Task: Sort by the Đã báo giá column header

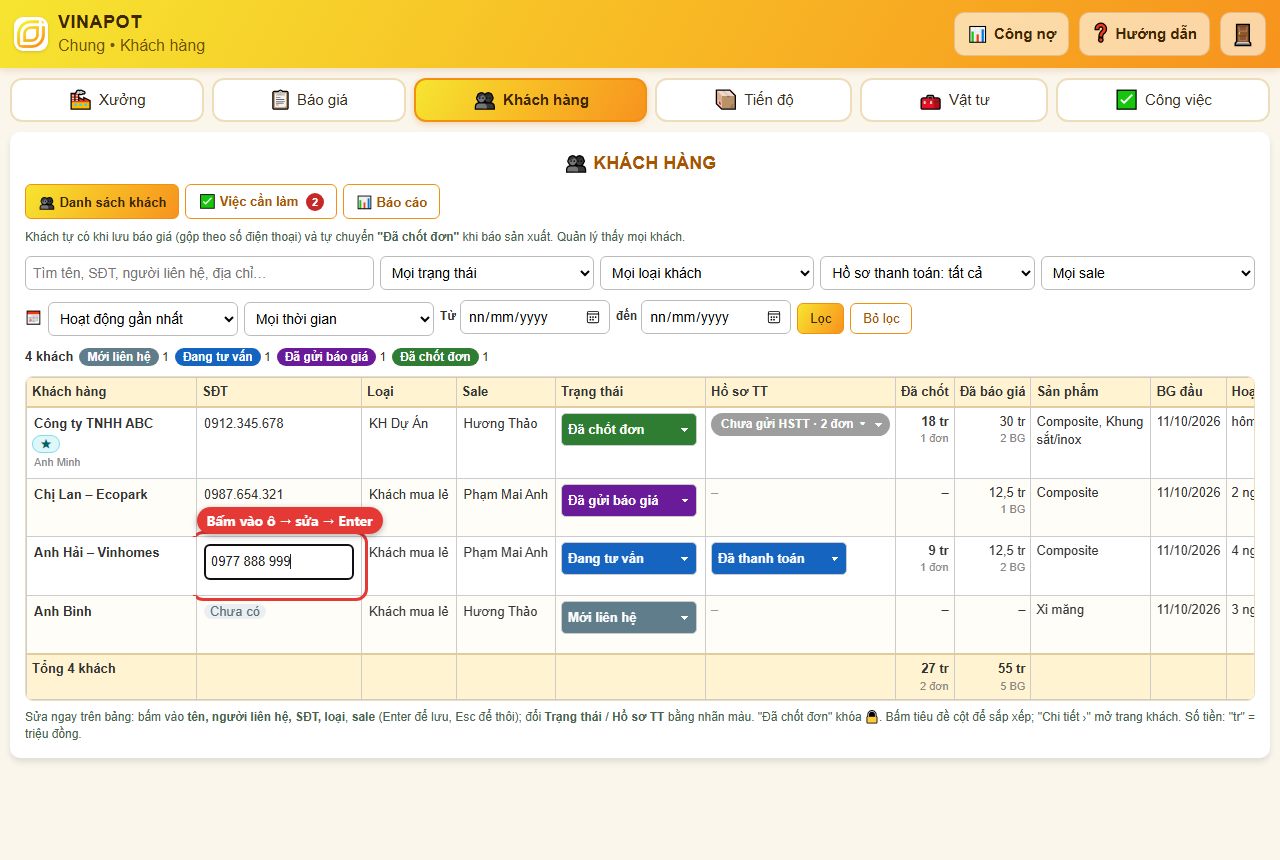Action: coord(992,391)
